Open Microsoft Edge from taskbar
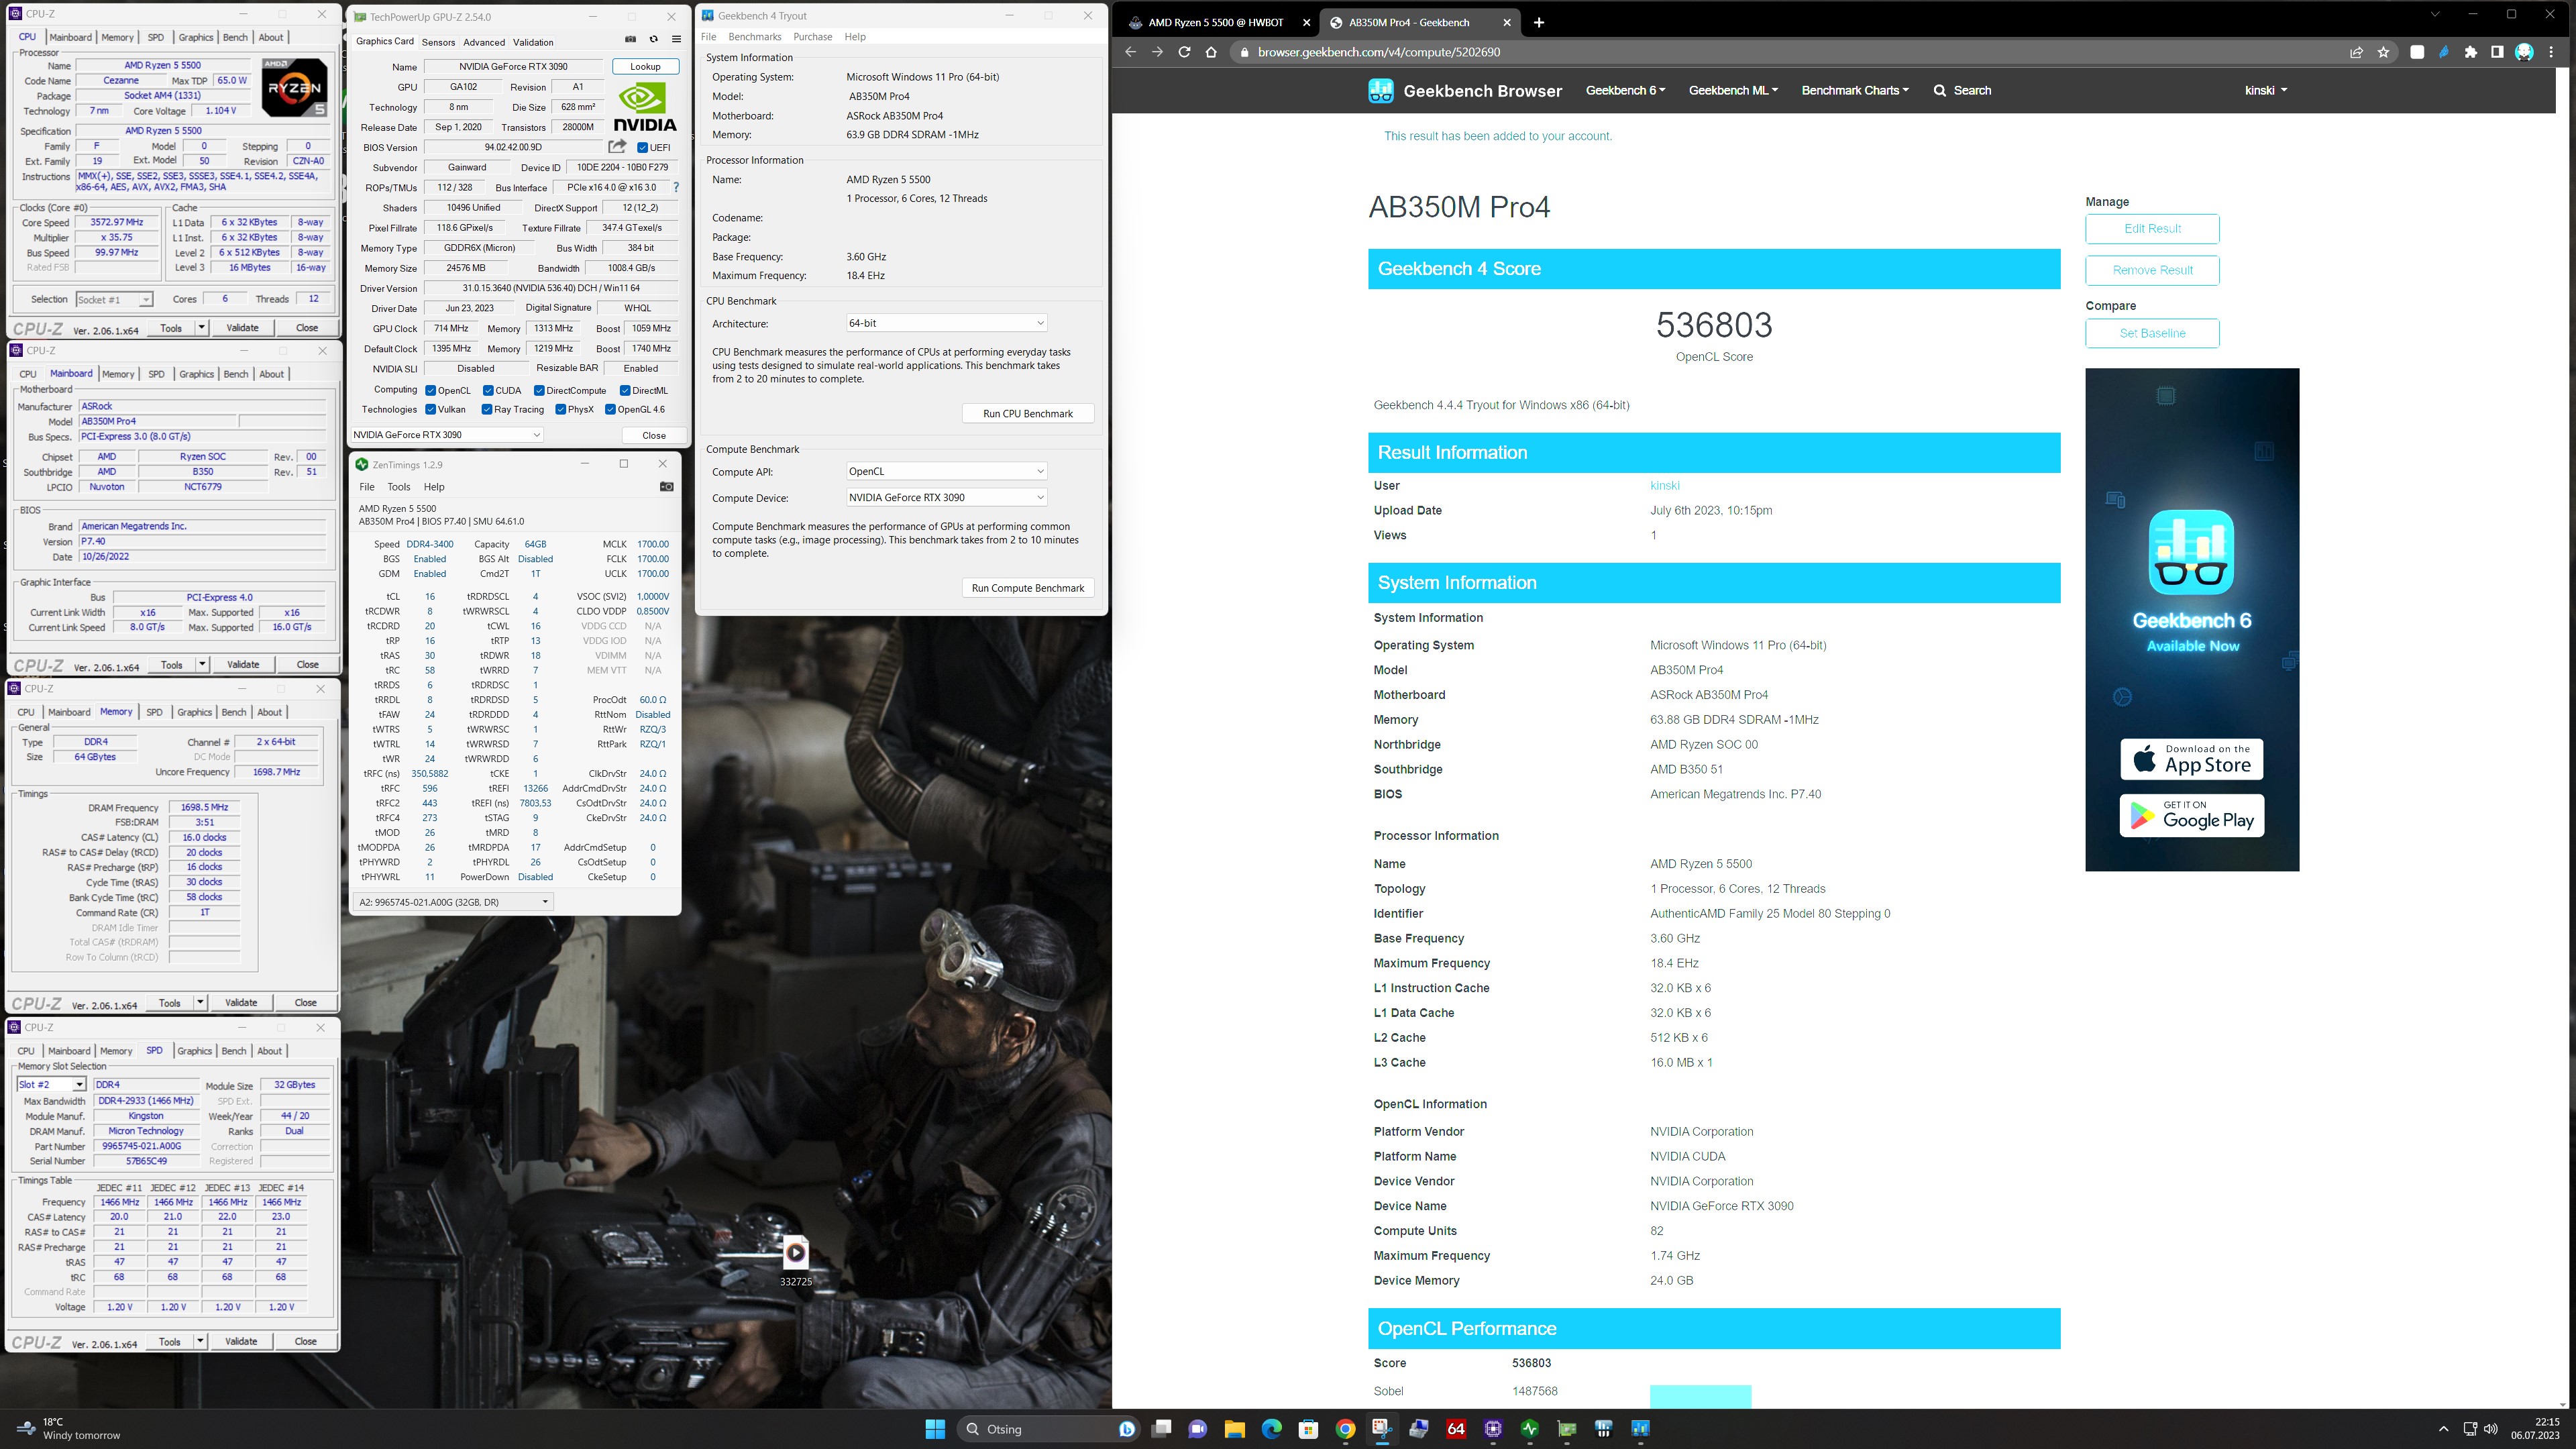Screen dimensions: 2576x1449 pyautogui.click(x=1271, y=1429)
